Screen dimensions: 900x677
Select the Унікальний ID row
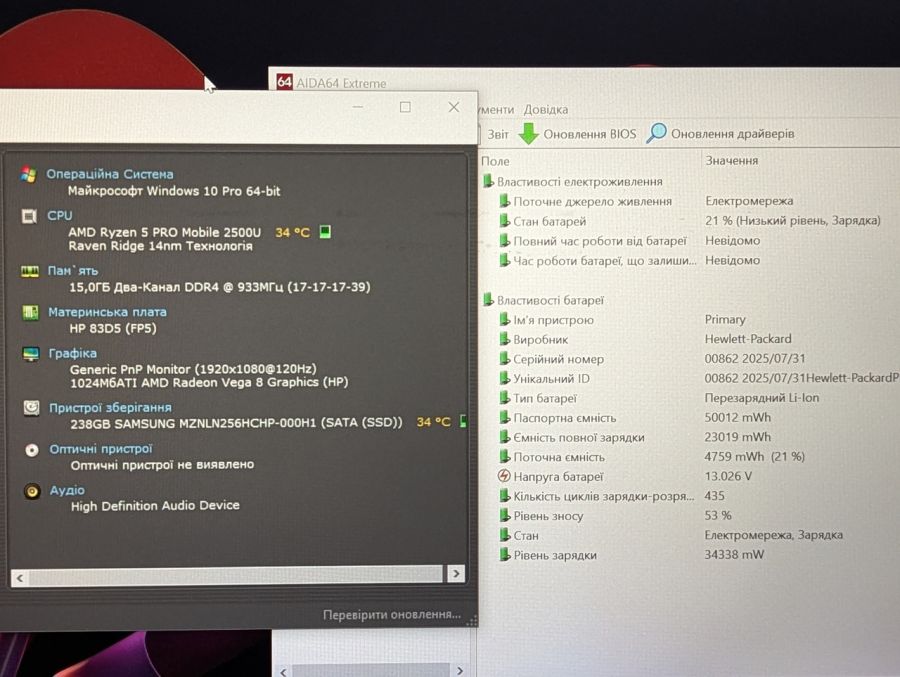(x=698, y=378)
